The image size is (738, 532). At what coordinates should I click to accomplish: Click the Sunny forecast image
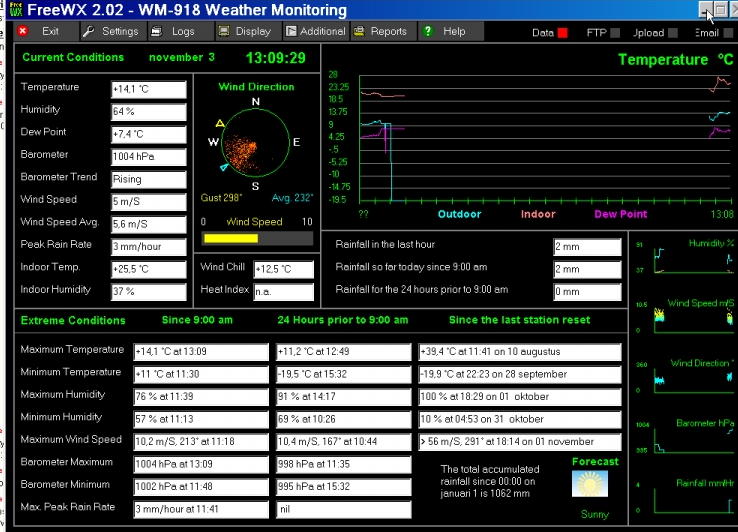(590, 484)
